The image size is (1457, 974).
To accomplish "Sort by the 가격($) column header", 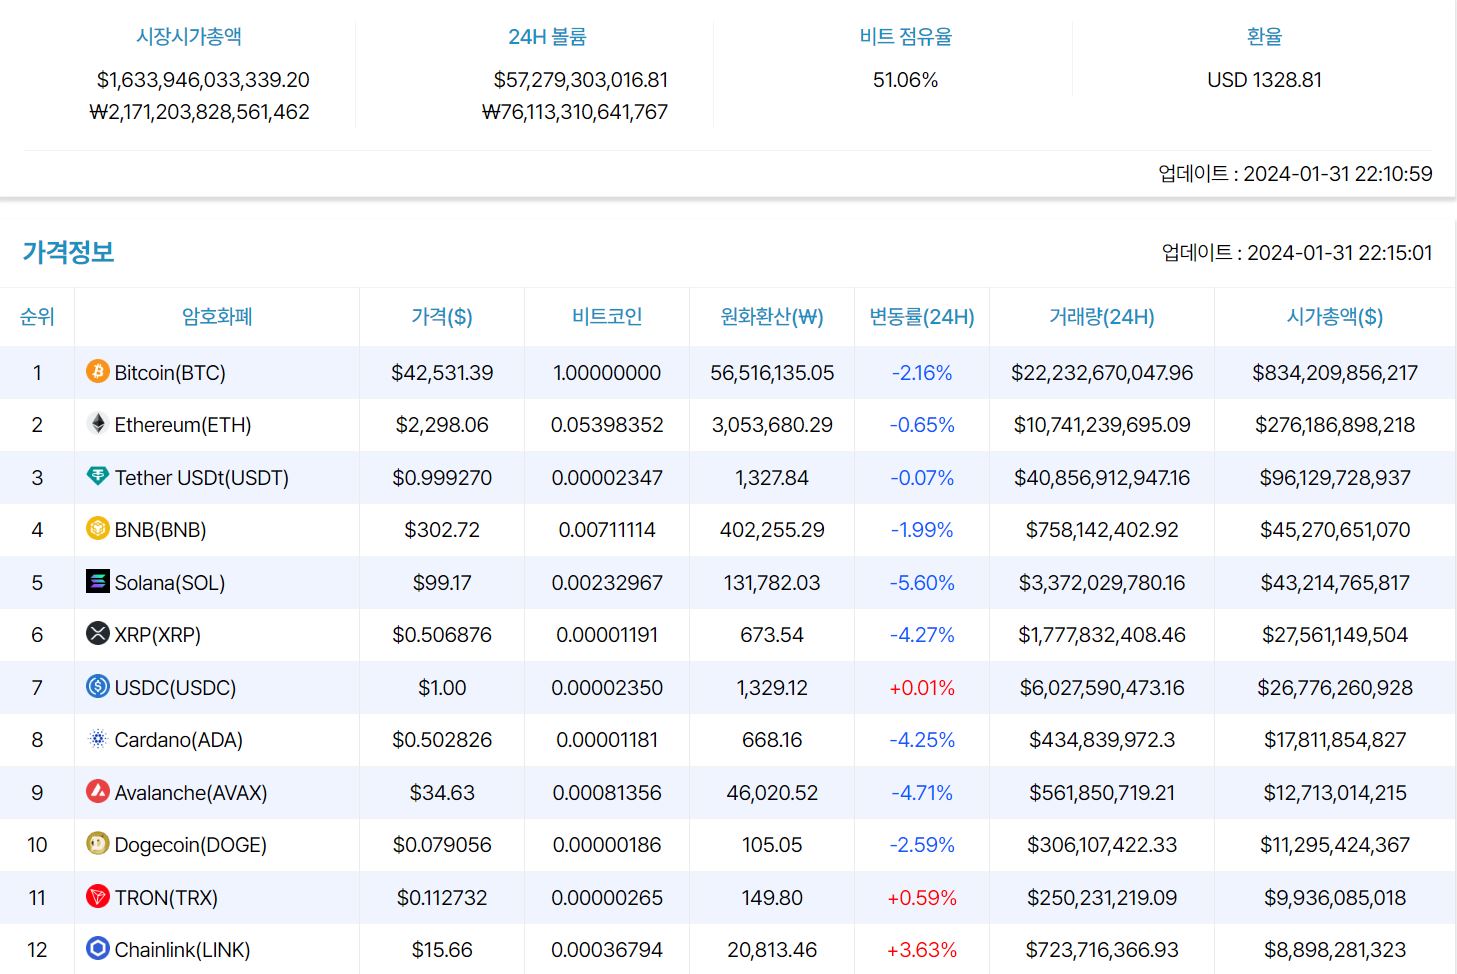I will pos(442,317).
